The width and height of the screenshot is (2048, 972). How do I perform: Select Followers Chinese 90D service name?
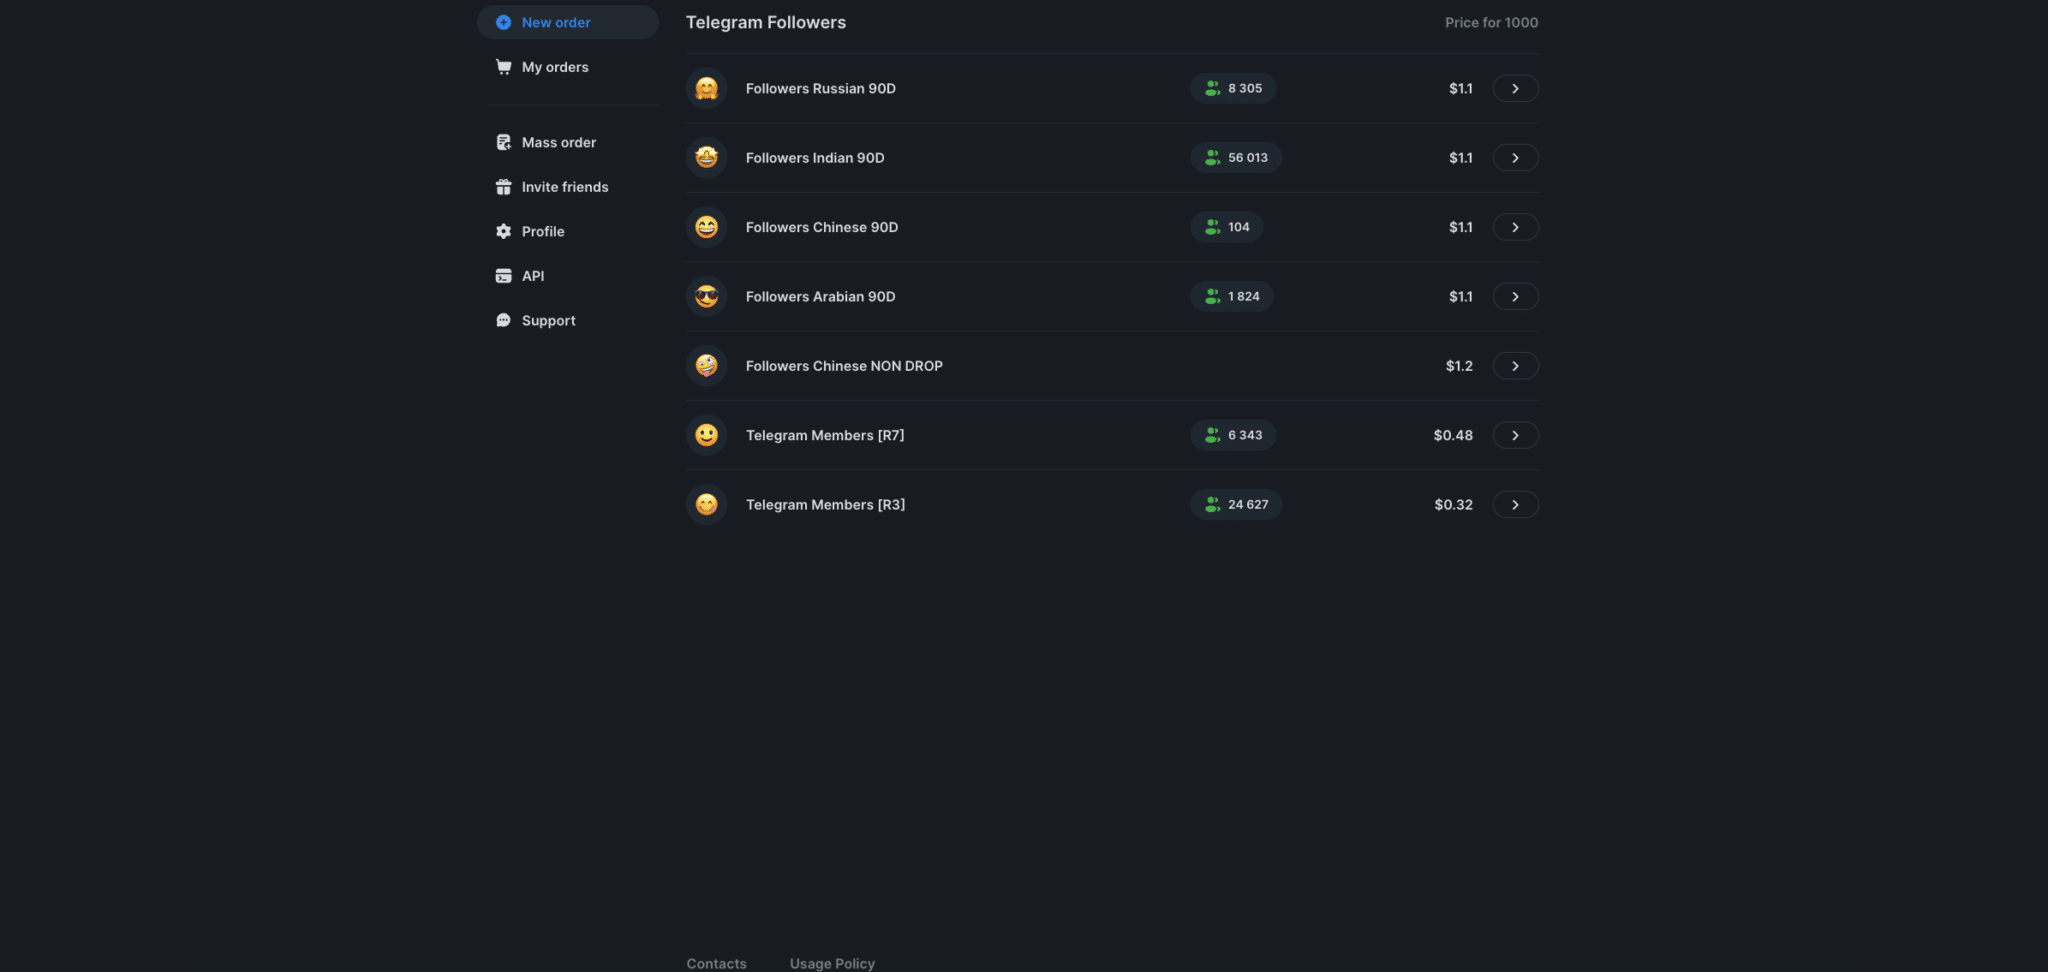(x=822, y=228)
